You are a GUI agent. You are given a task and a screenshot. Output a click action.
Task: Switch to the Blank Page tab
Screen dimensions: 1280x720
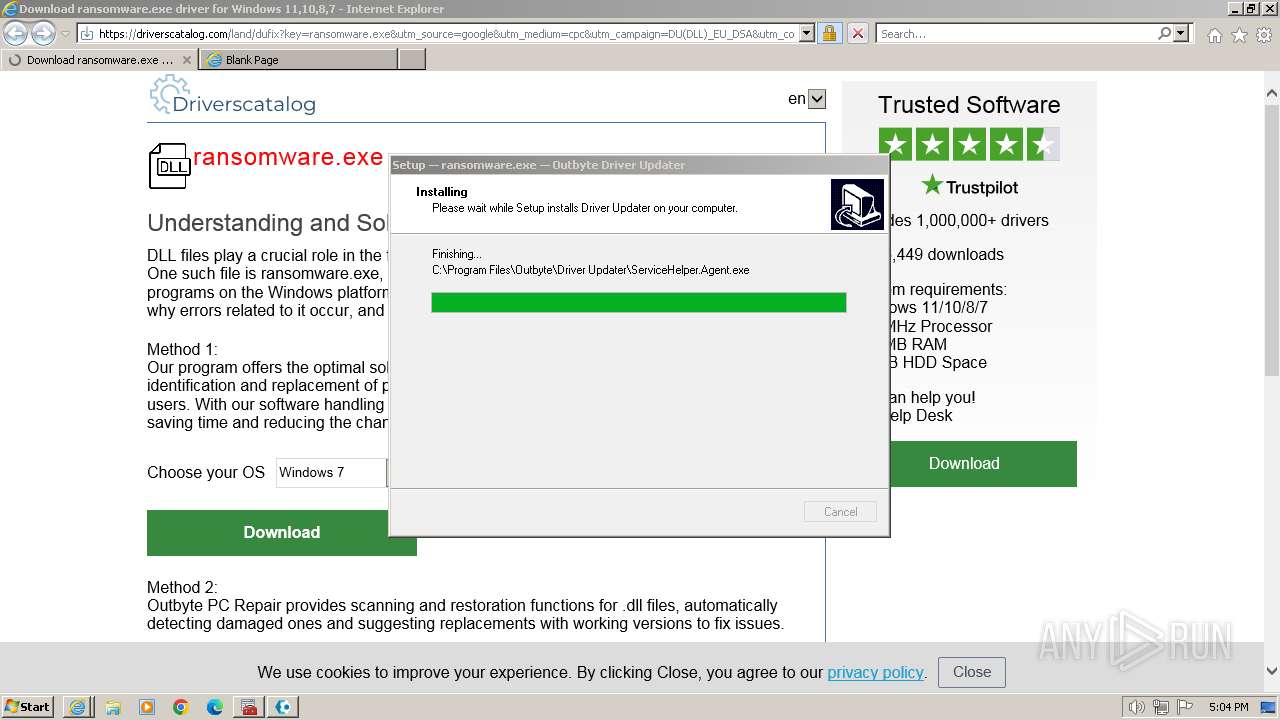tap(298, 60)
